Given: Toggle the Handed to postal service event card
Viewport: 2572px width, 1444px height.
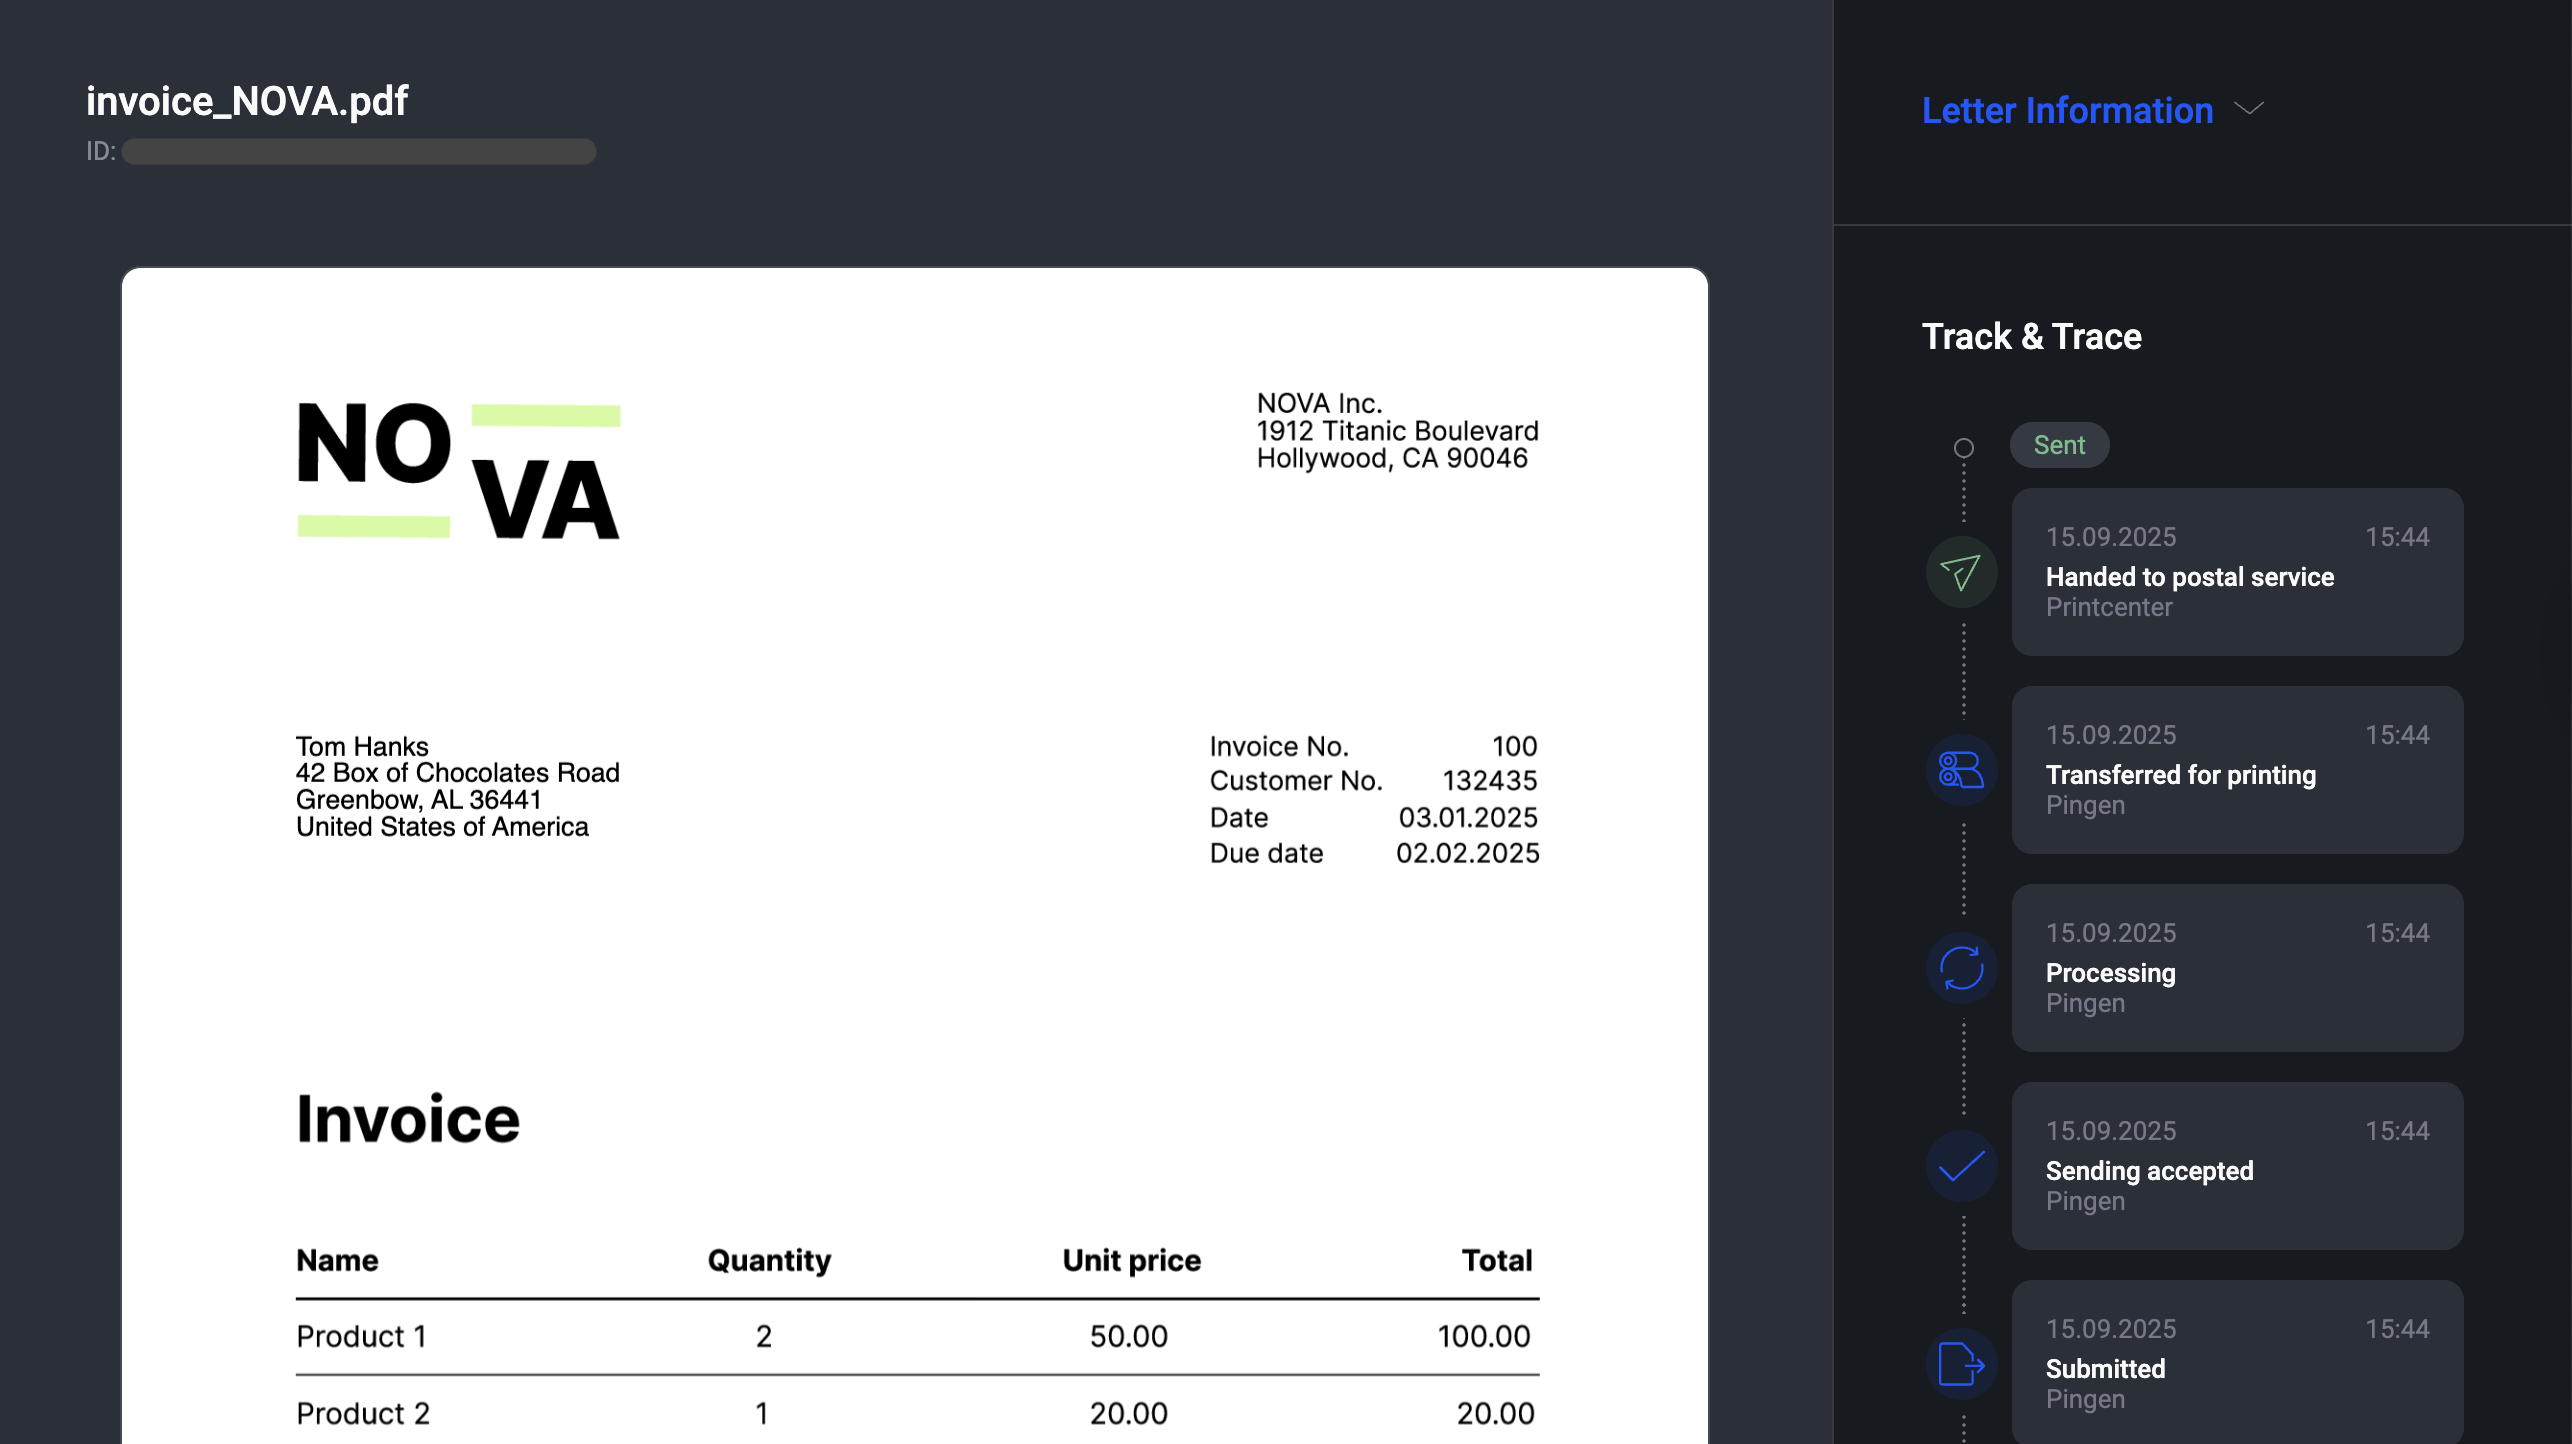Looking at the screenshot, I should [x=2237, y=573].
